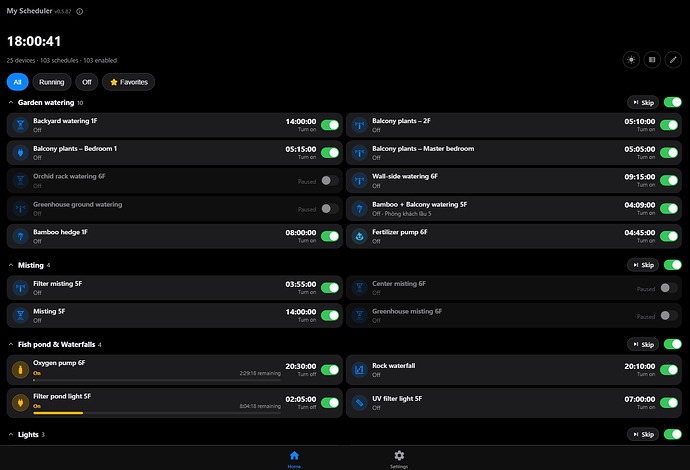Turn off the Filter pond light 5F toggle
This screenshot has height=470, width=690.
(330, 403)
